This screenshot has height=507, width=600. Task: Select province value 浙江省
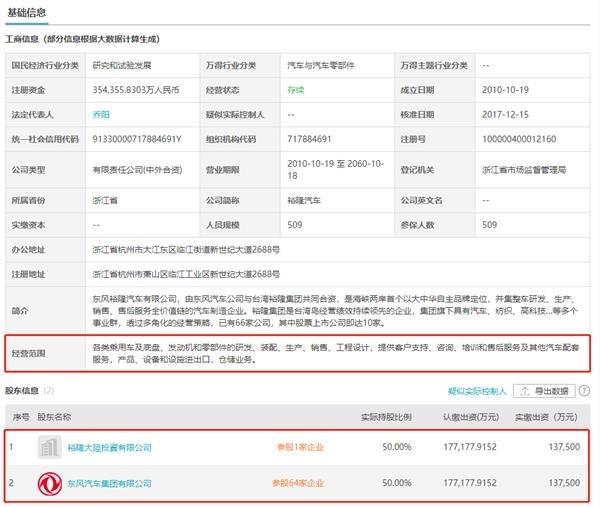coord(105,200)
